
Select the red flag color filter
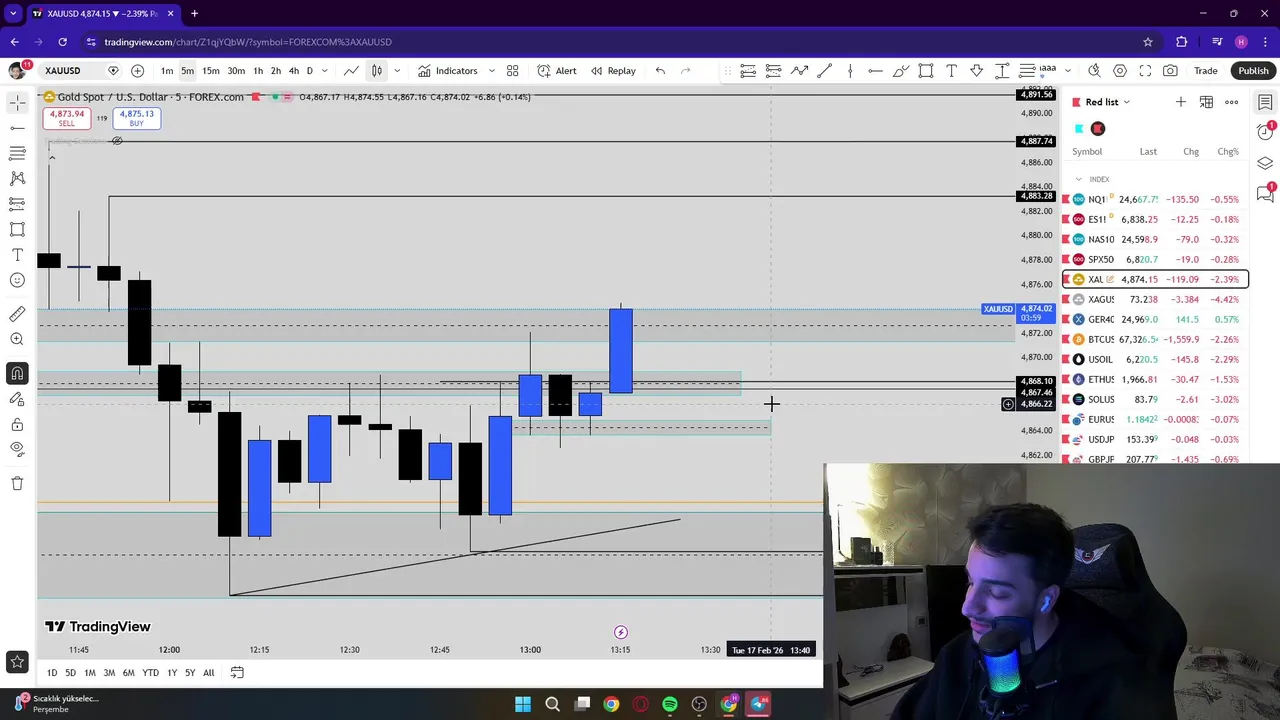(x=1098, y=129)
